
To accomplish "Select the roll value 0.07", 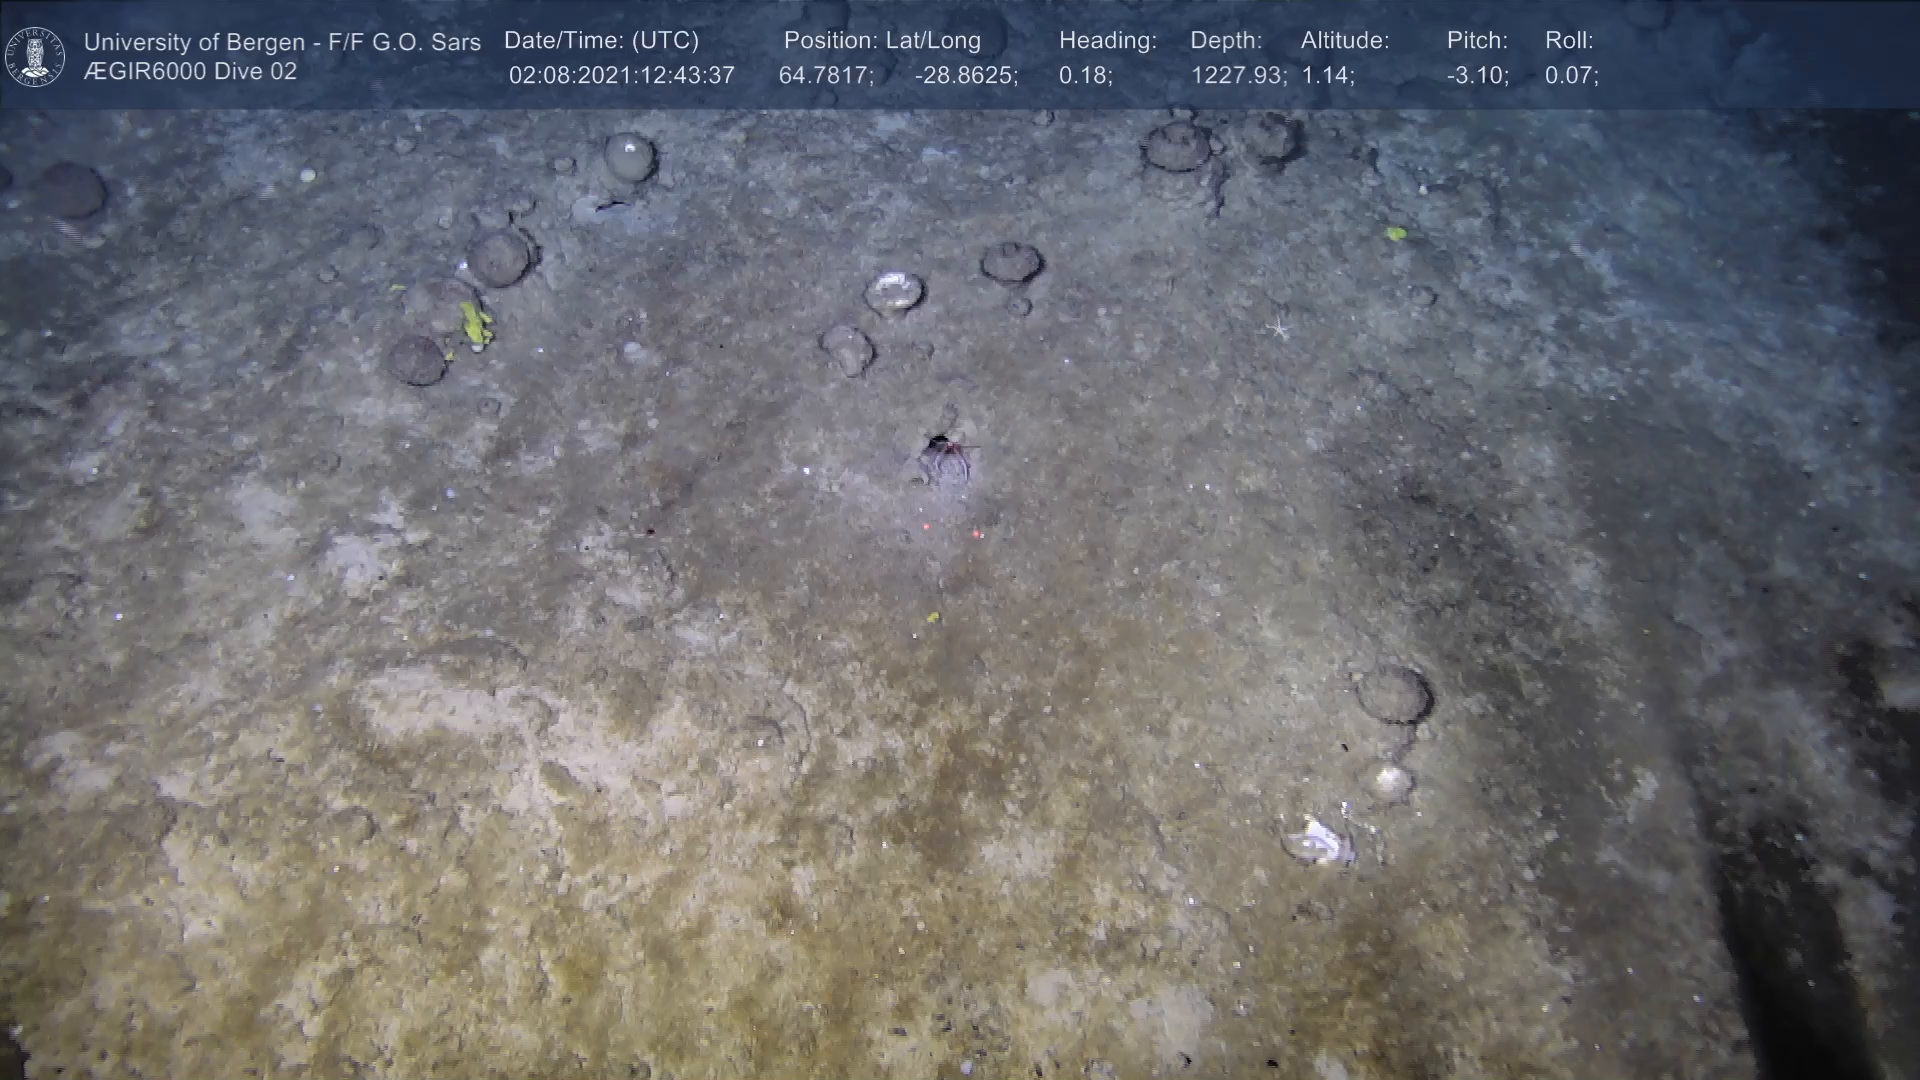I will pyautogui.click(x=1571, y=75).
